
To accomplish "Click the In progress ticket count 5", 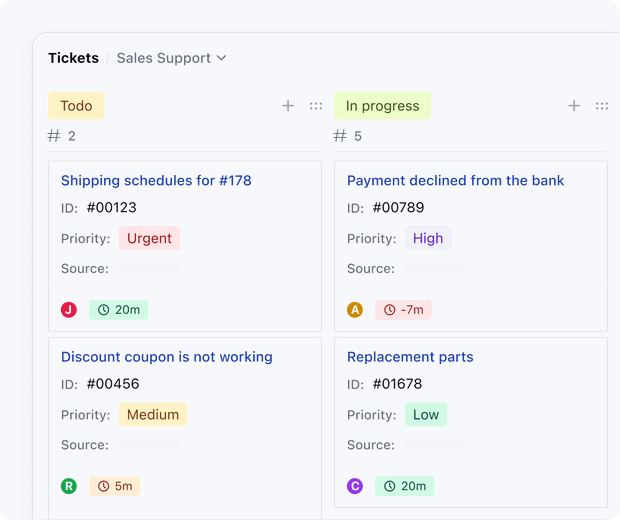I will coord(348,136).
